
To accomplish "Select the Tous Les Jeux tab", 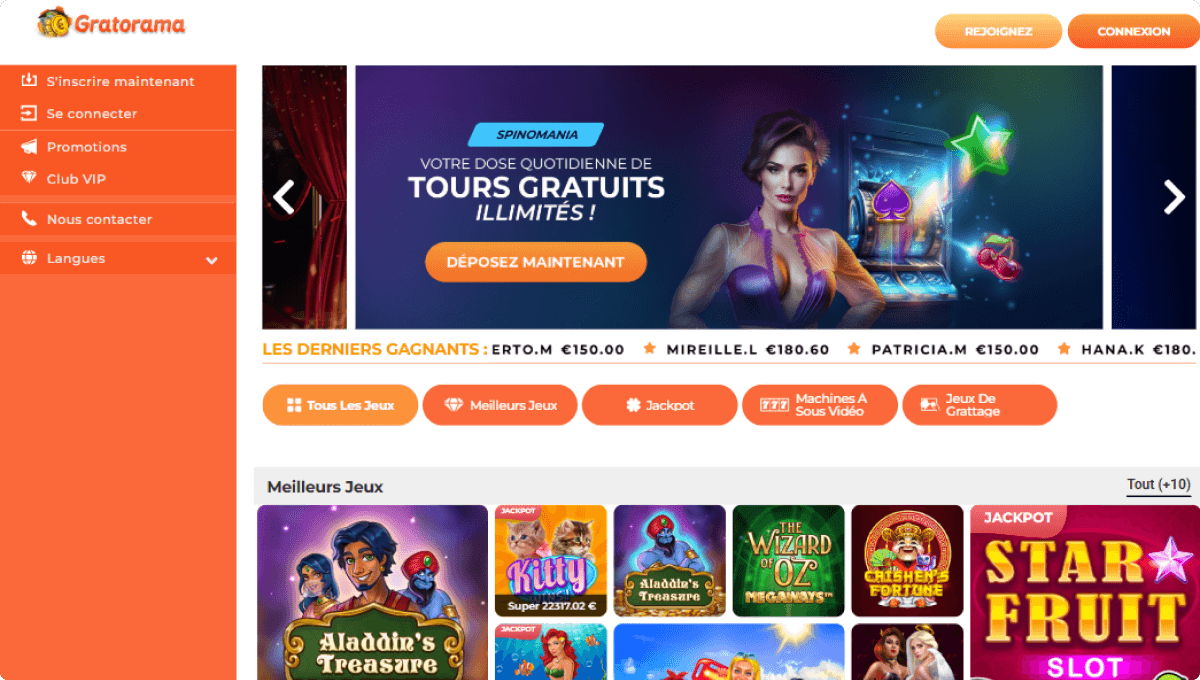I will [340, 405].
